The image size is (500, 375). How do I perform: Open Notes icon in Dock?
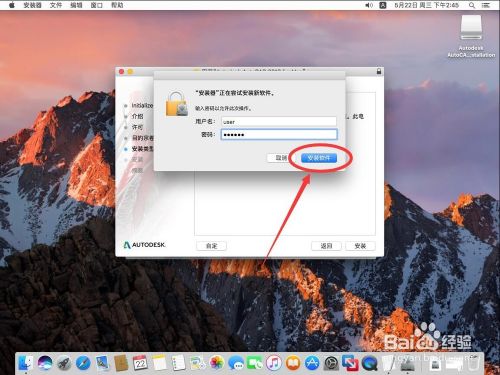pos(159,363)
